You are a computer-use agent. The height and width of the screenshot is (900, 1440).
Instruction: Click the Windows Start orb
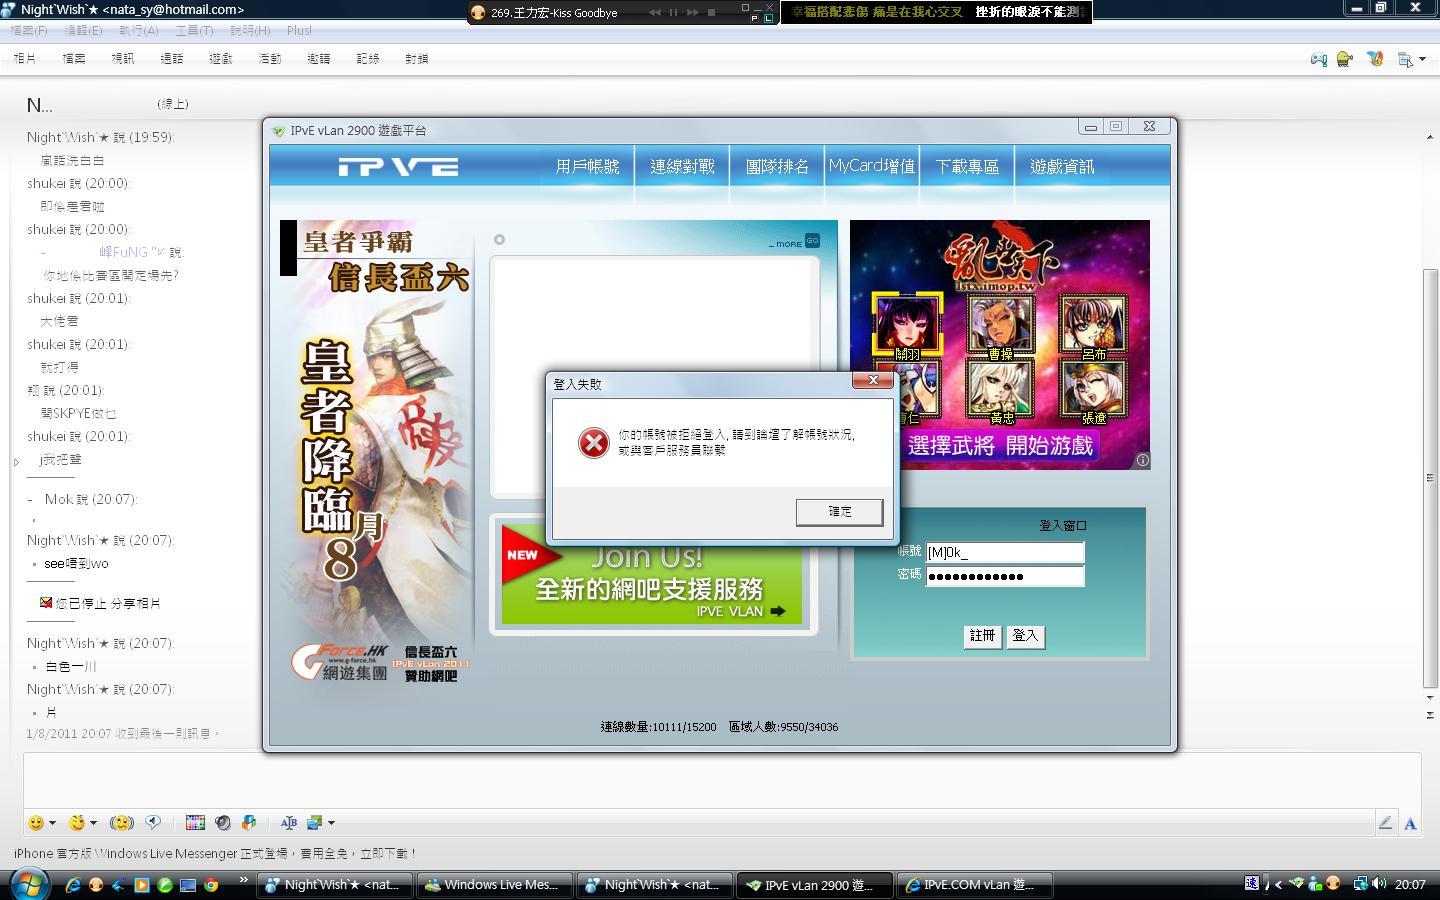29,883
